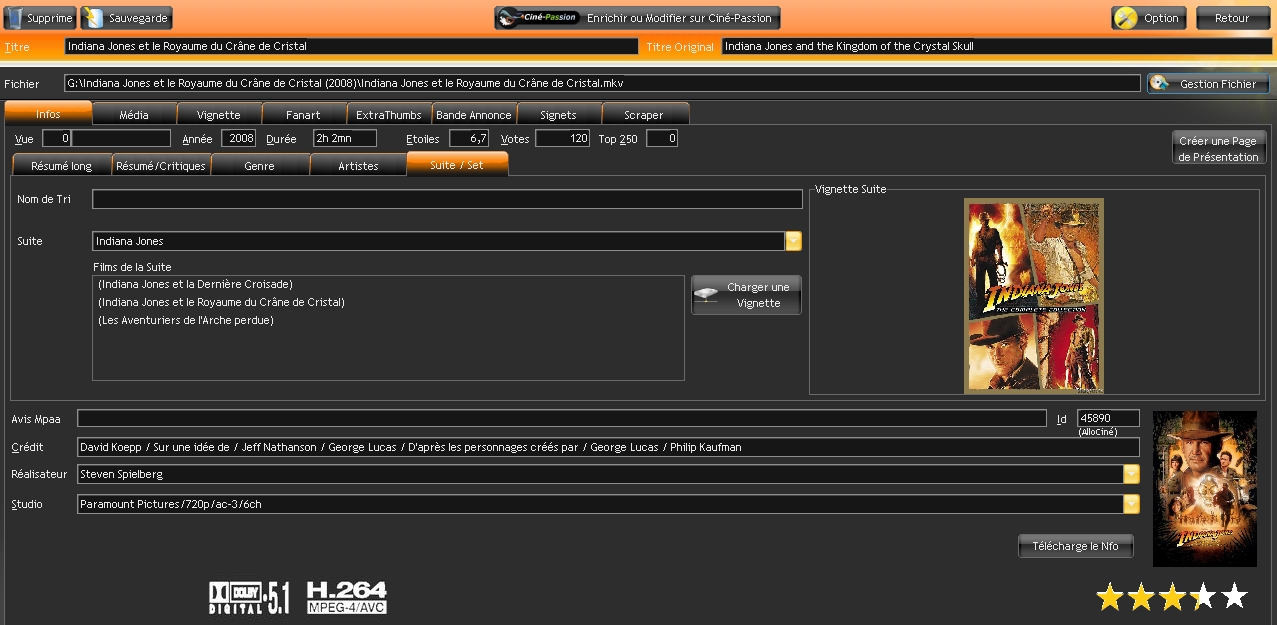Click the Télécharge le Nfo button

click(1076, 546)
